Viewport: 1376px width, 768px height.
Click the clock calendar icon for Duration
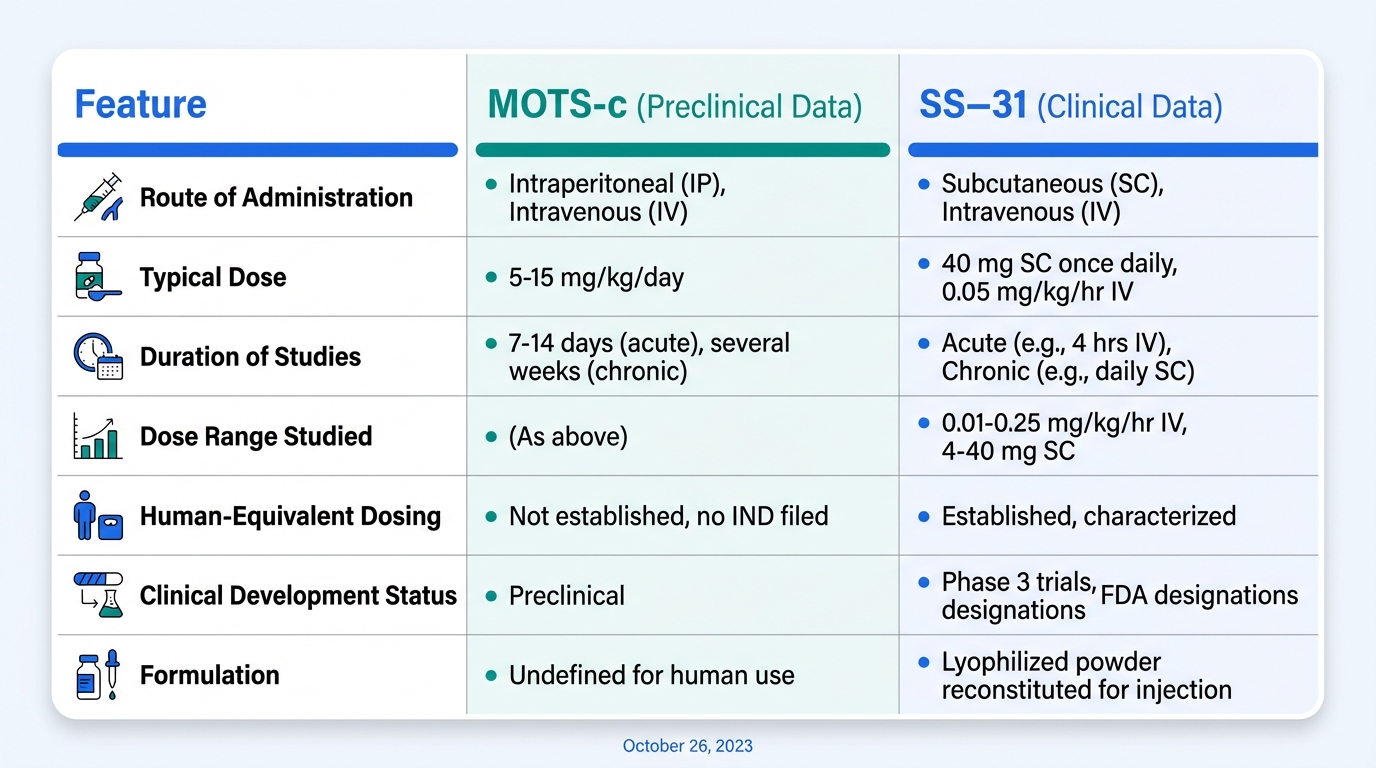[x=98, y=357]
